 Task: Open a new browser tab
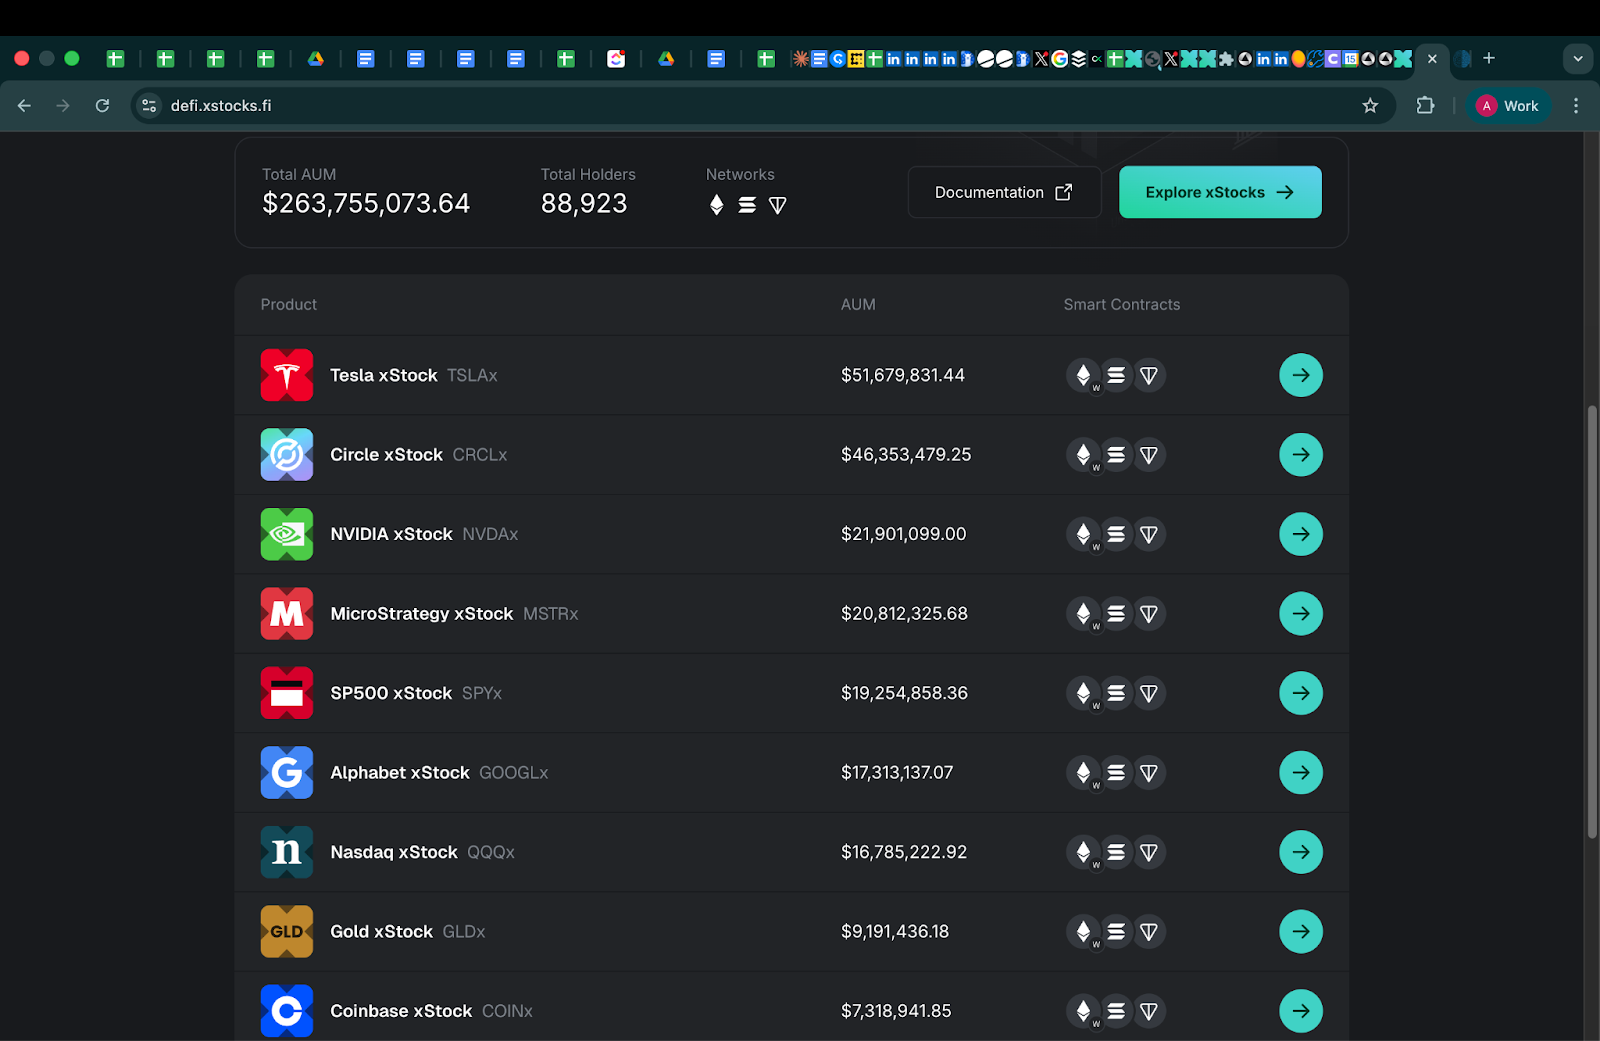[x=1489, y=58]
